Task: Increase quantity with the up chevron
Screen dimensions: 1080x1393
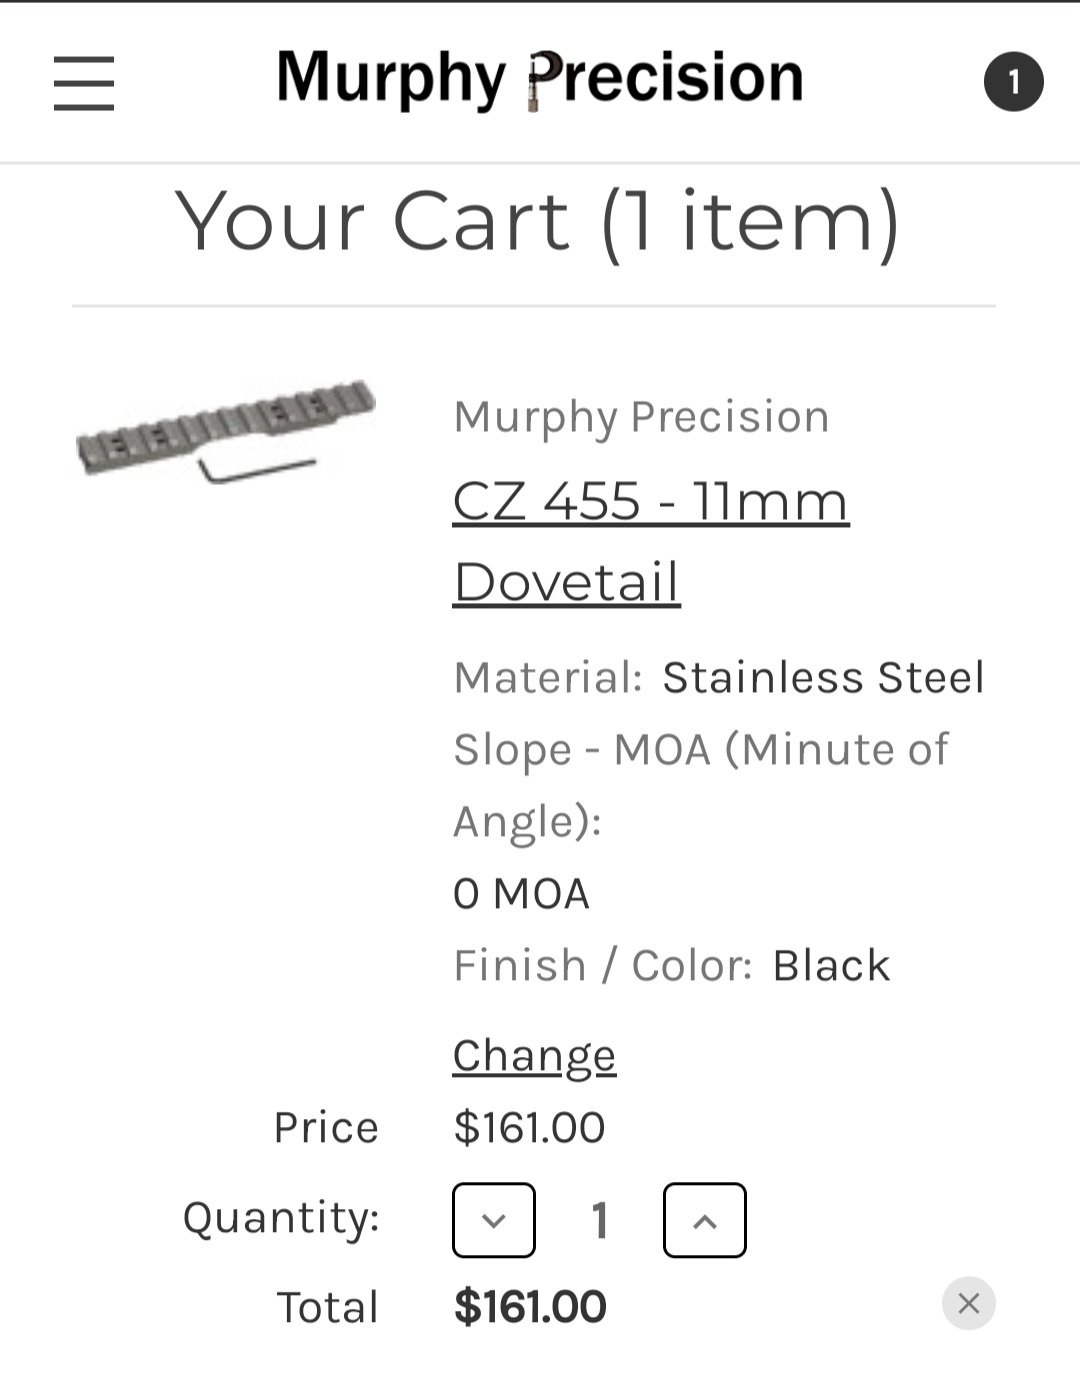Action: (x=704, y=1220)
